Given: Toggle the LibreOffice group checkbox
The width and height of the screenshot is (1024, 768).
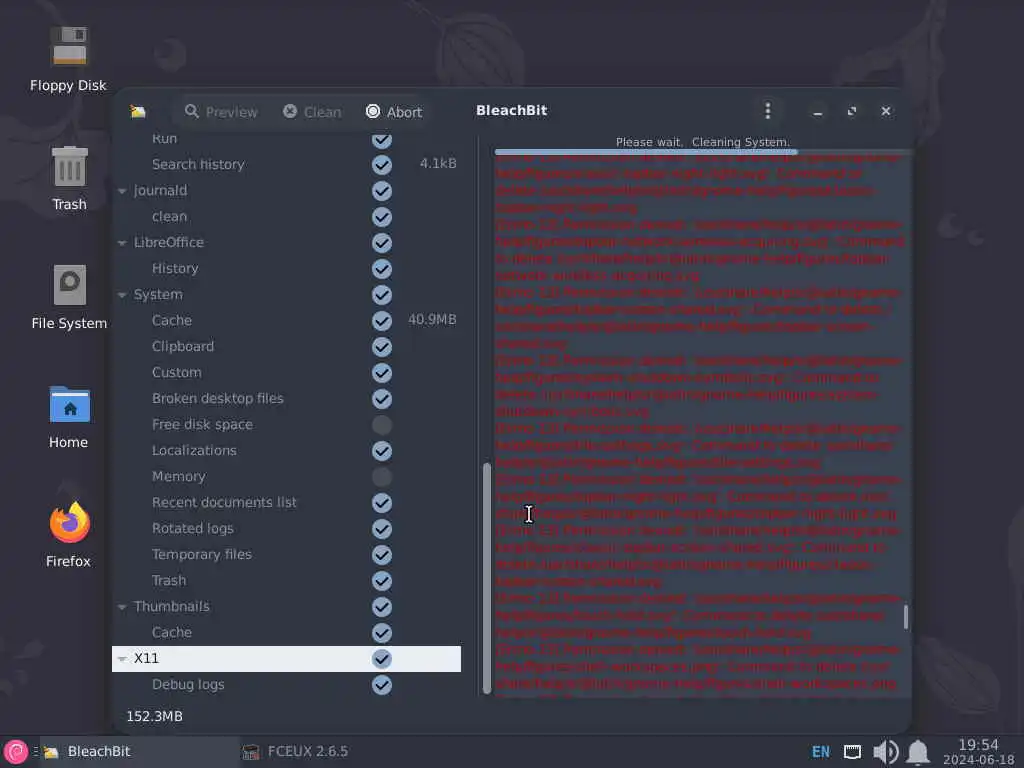Looking at the screenshot, I should 382,243.
